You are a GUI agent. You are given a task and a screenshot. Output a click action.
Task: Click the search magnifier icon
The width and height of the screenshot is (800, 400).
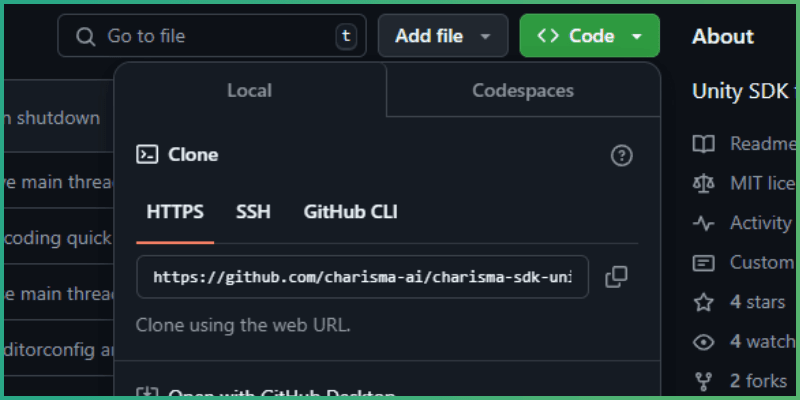85,36
